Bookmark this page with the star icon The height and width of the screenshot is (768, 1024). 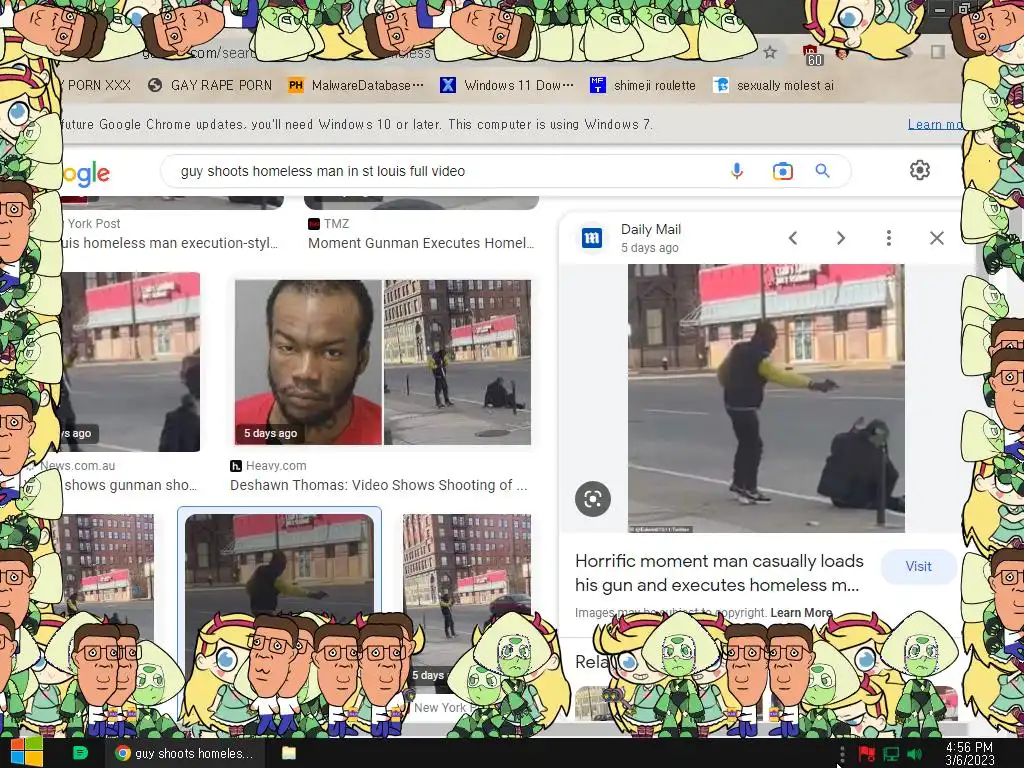(770, 52)
